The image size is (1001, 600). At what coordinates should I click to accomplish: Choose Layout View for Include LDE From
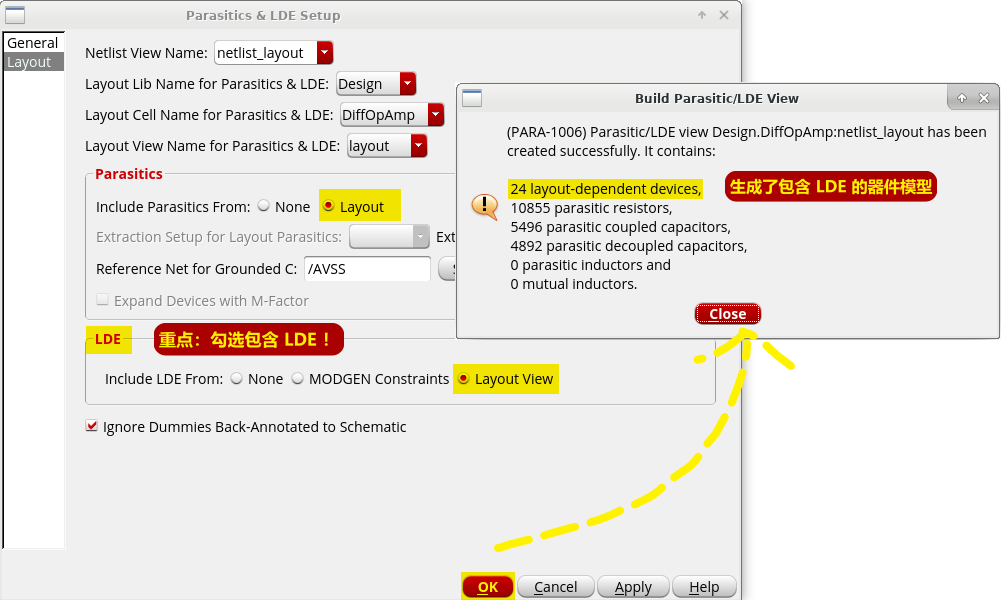[463, 379]
